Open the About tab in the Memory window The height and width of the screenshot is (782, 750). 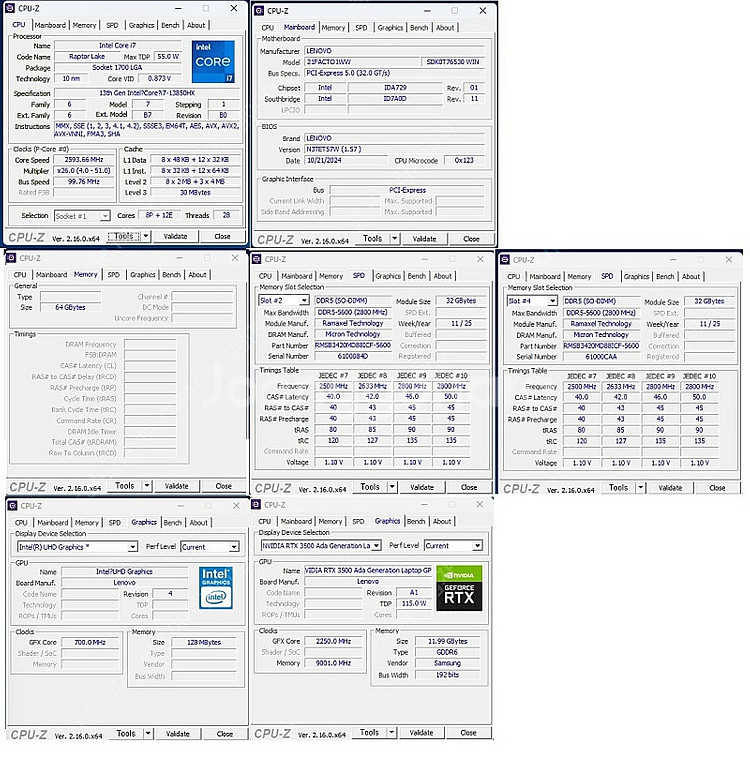197,274
